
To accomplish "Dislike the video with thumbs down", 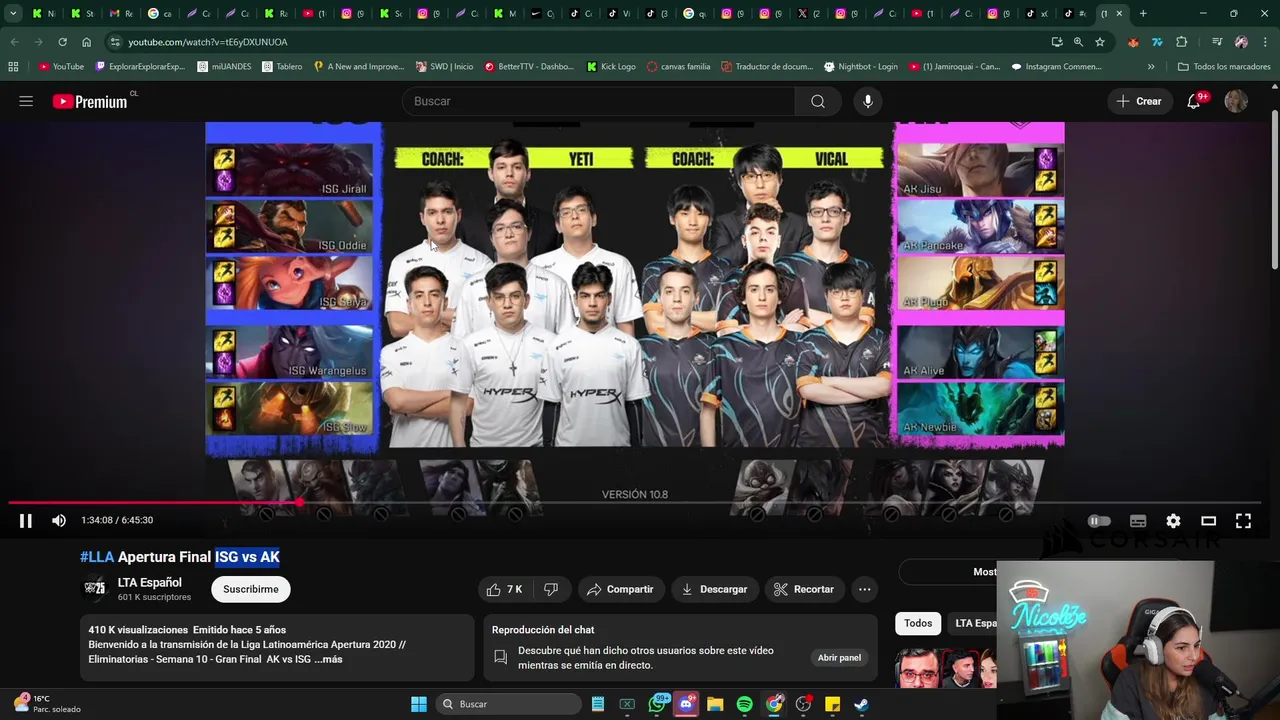I will [551, 589].
